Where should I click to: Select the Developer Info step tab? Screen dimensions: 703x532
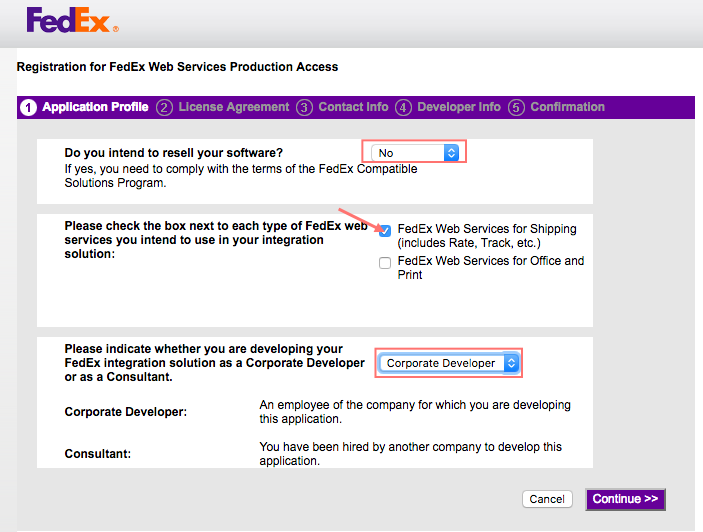coord(459,107)
